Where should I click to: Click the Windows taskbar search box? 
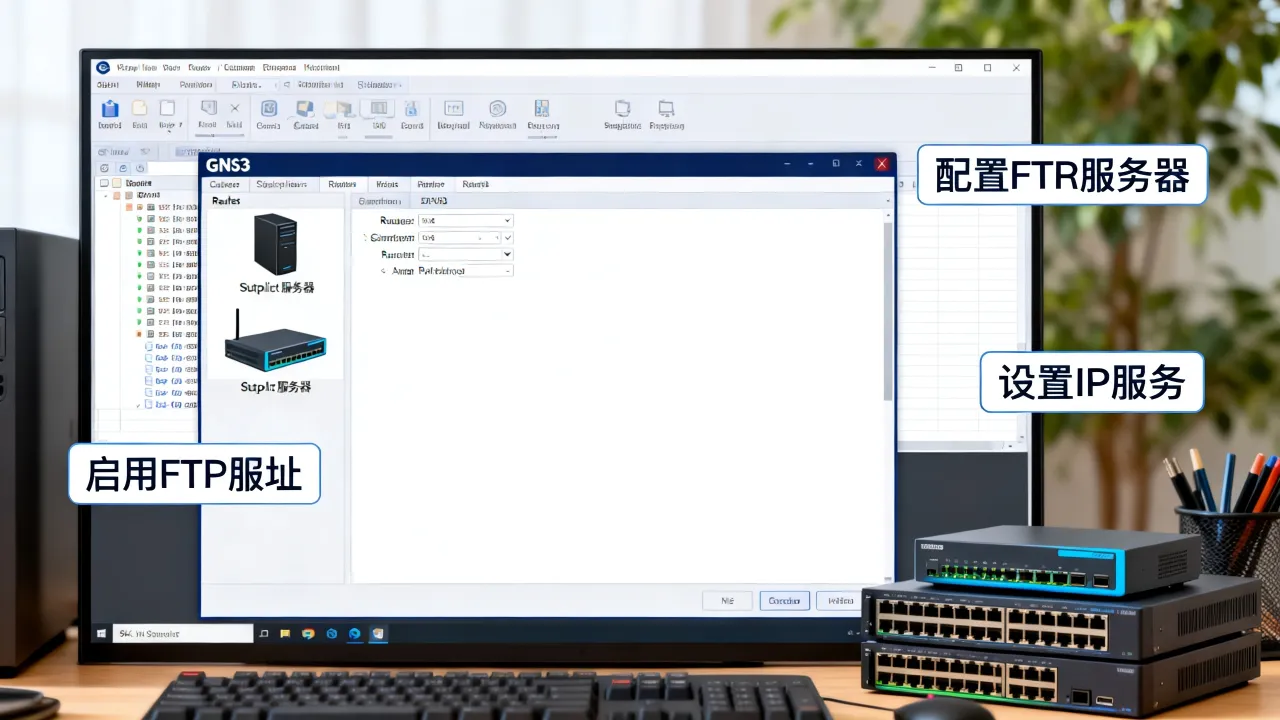click(183, 633)
